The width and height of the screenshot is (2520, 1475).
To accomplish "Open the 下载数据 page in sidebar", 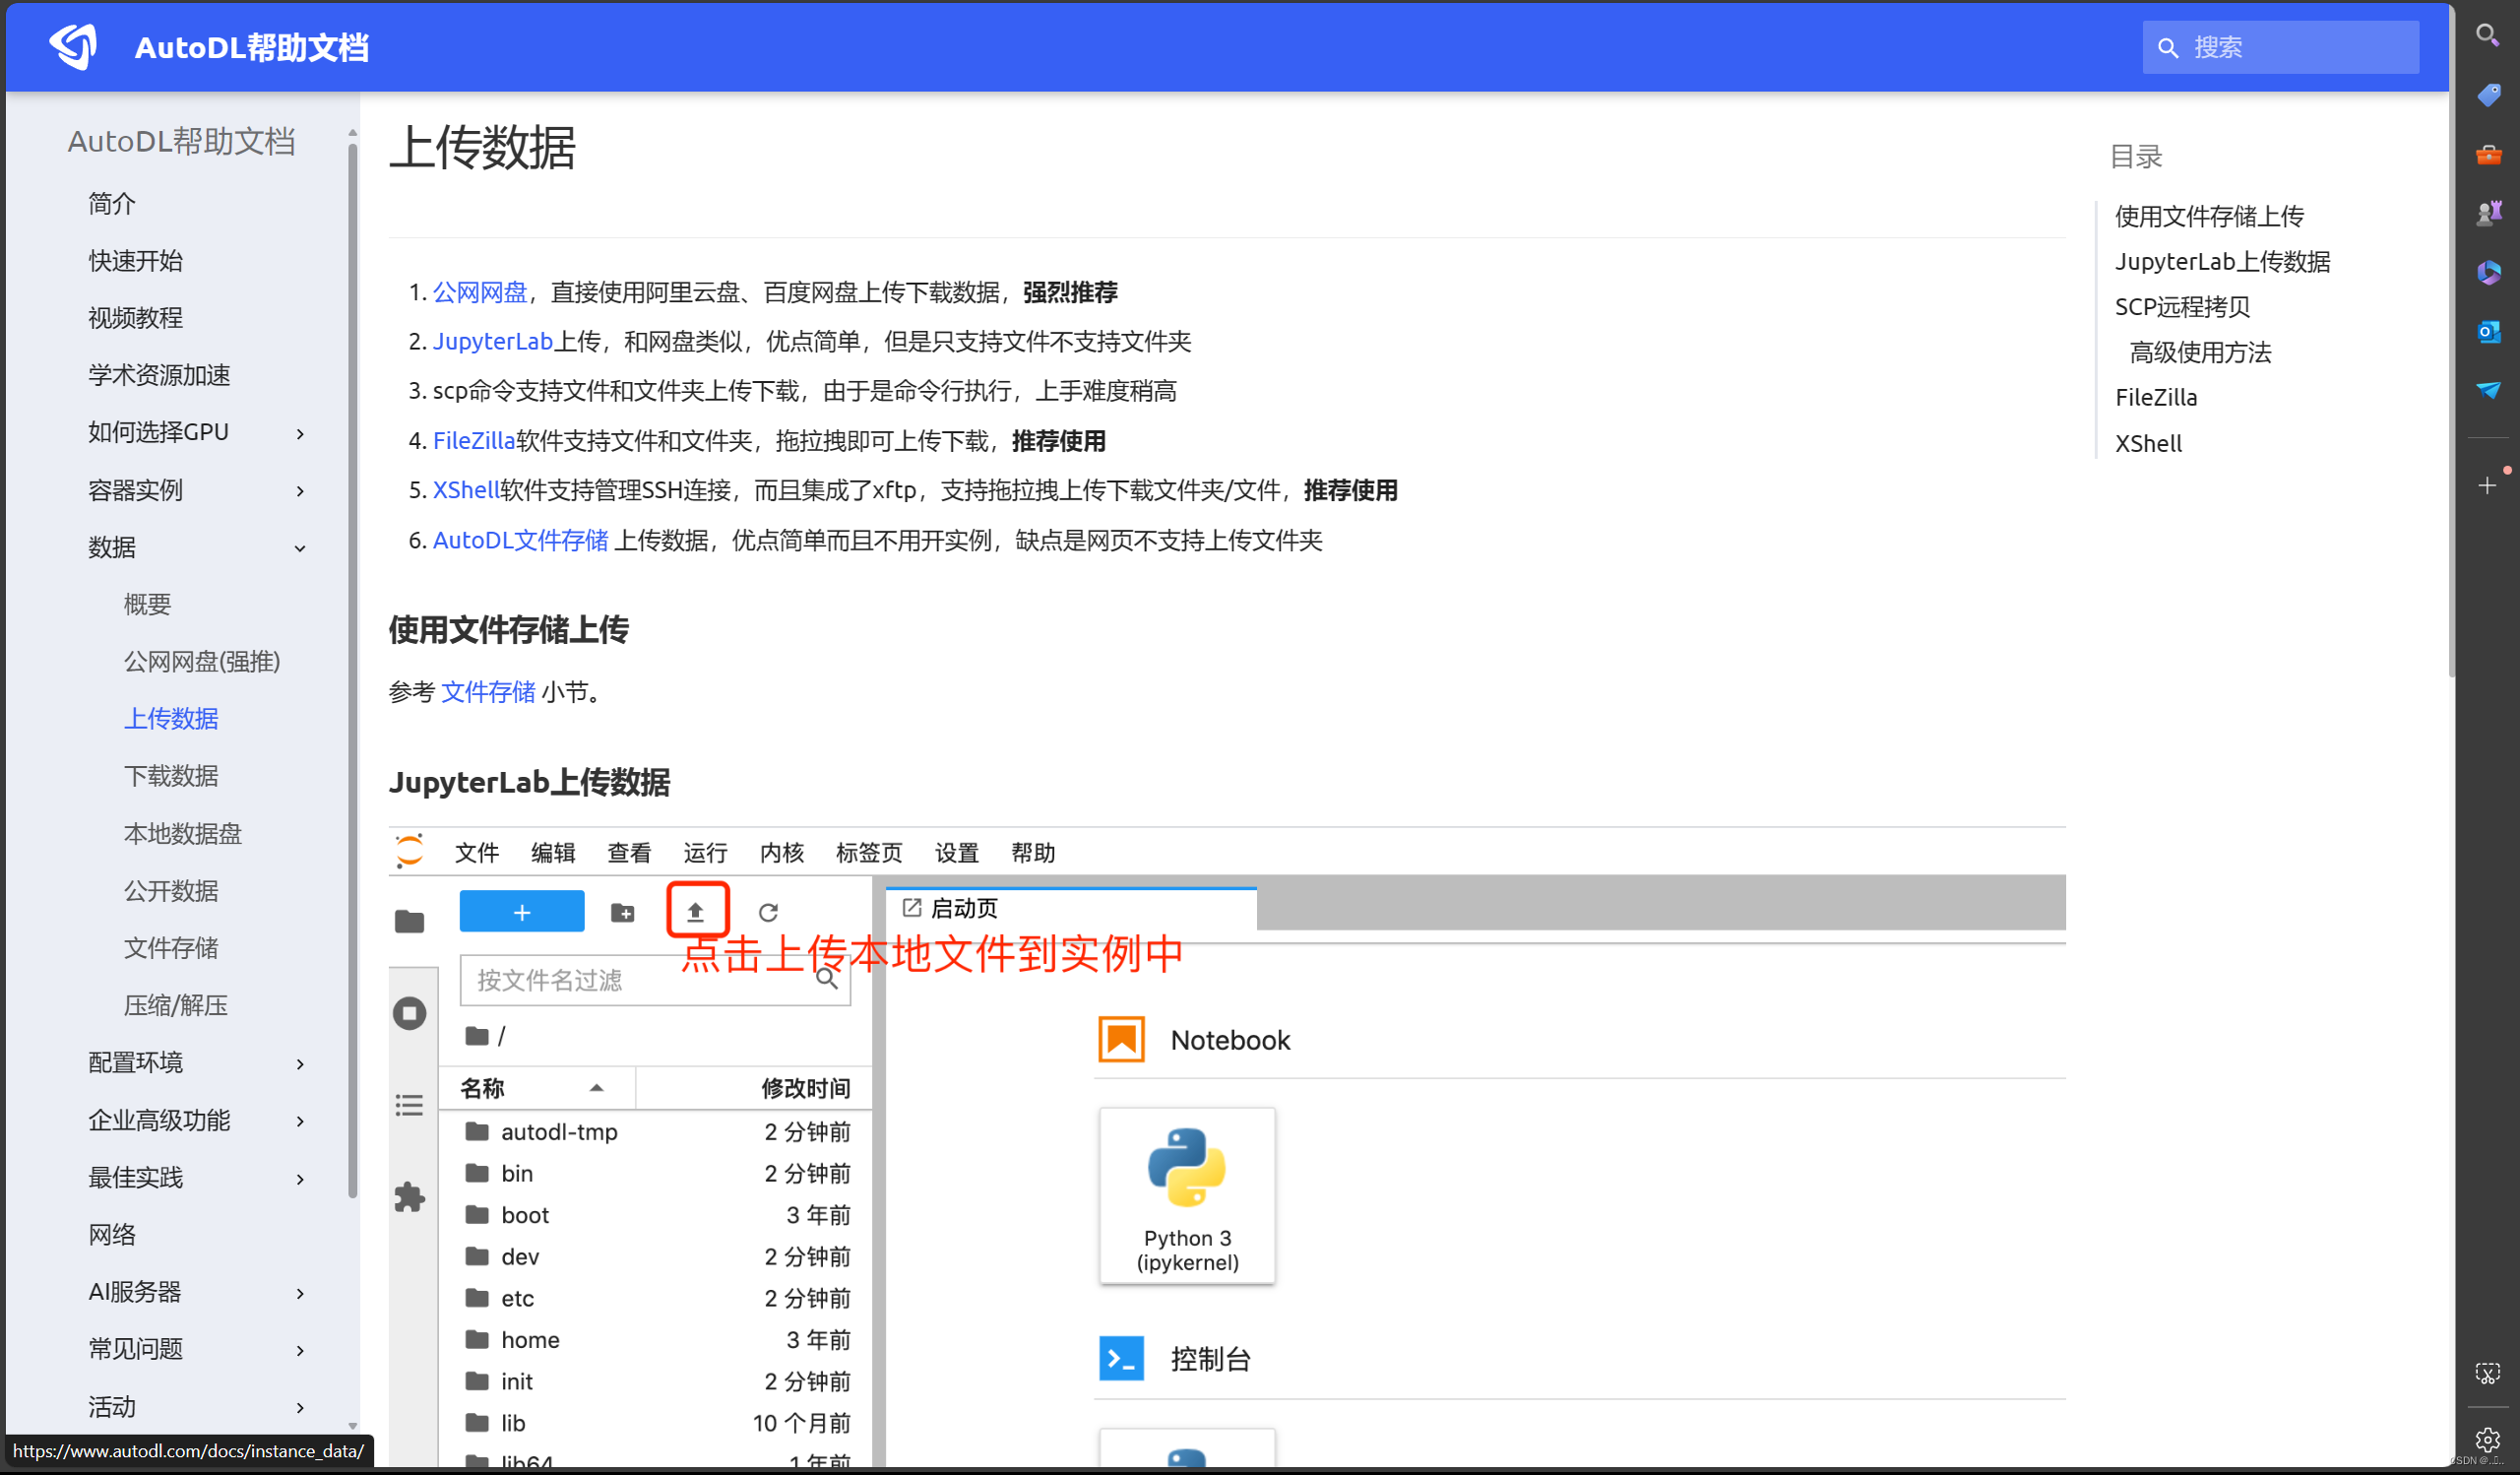I will click(x=171, y=775).
